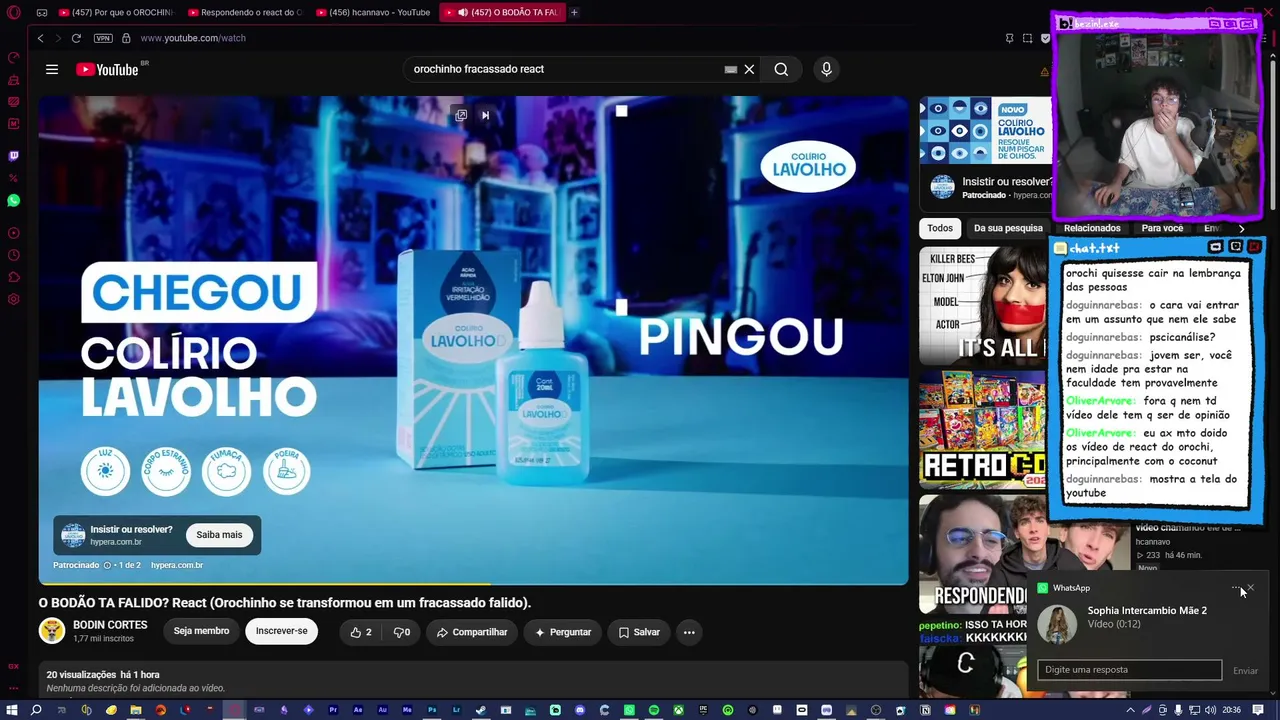Open Sophia Intercambio Mãe 2 notification
The height and width of the screenshot is (720, 1280).
tap(1147, 617)
